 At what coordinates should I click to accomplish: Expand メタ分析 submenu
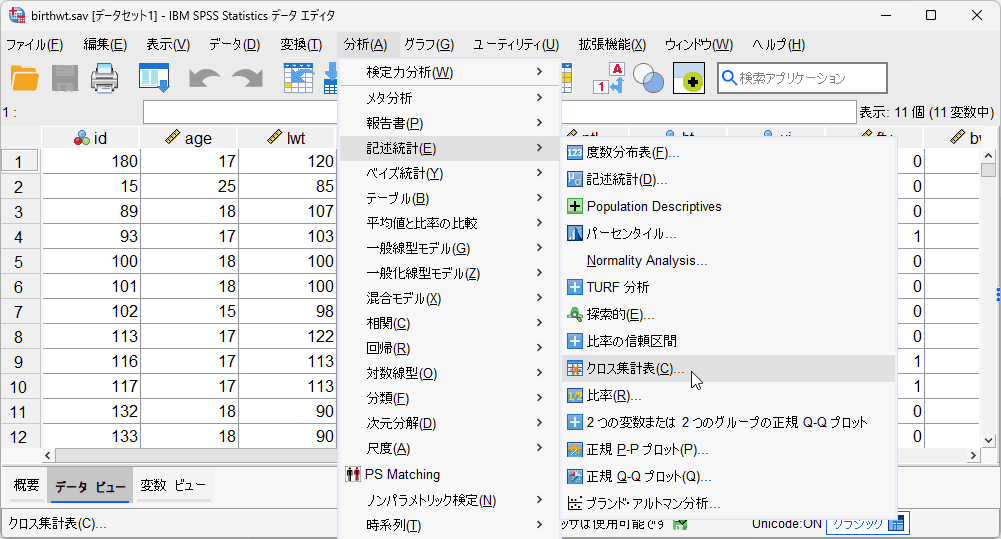449,98
